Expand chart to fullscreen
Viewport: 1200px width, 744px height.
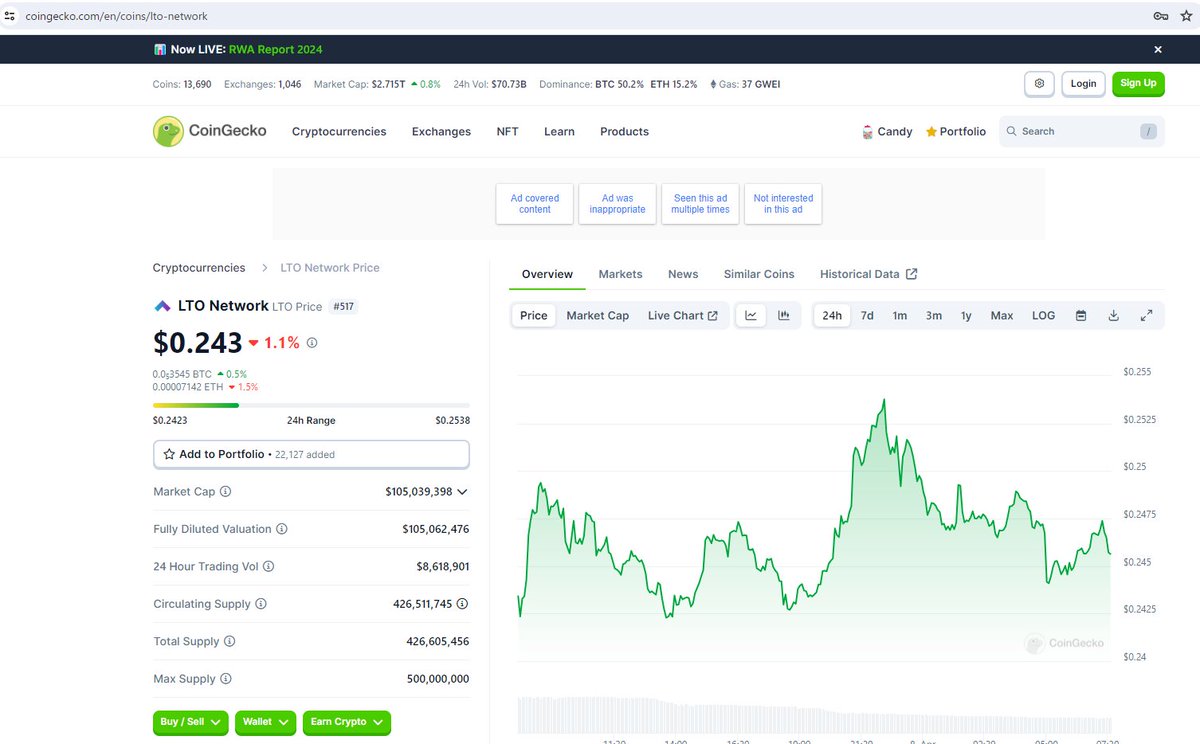(x=1147, y=315)
